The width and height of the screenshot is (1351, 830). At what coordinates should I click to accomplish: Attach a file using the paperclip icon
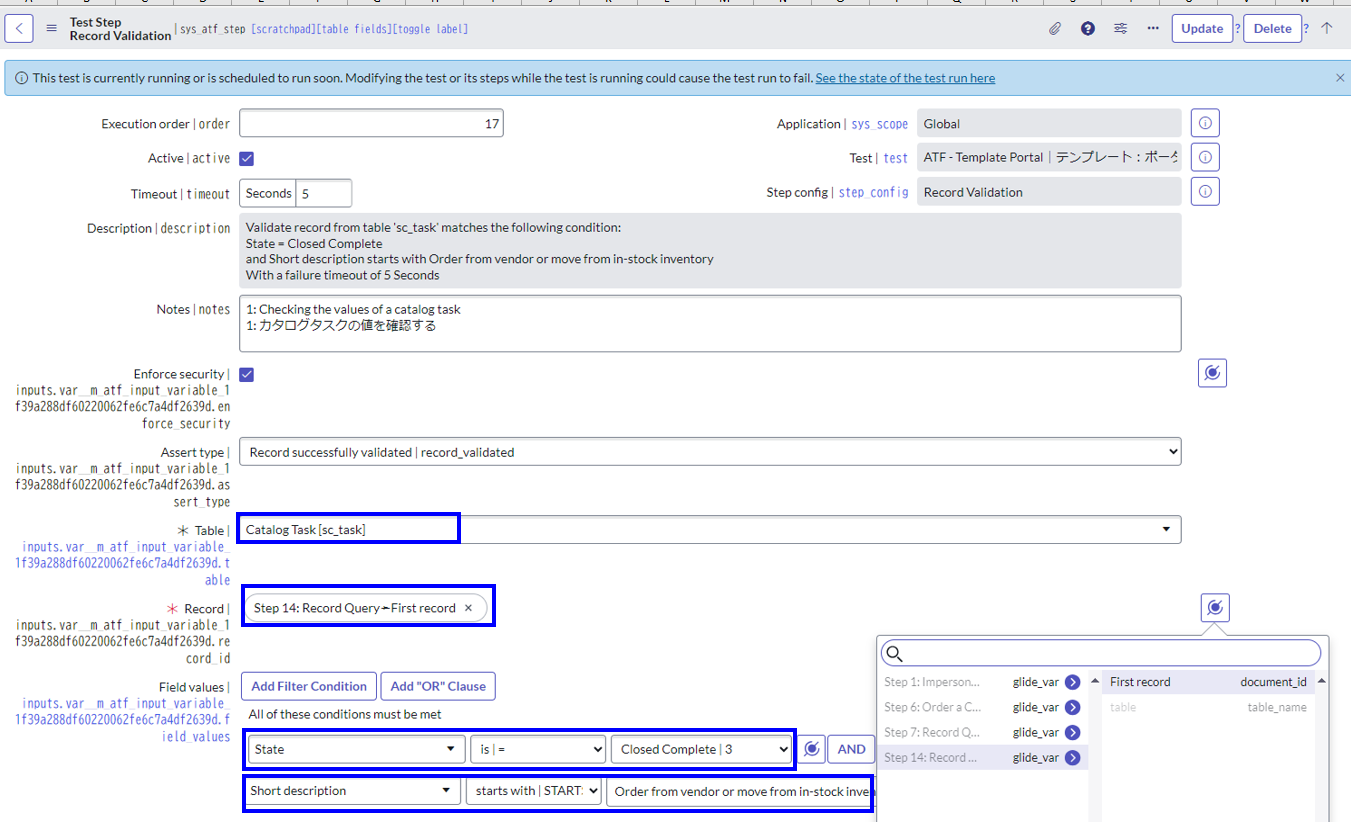pos(1054,28)
